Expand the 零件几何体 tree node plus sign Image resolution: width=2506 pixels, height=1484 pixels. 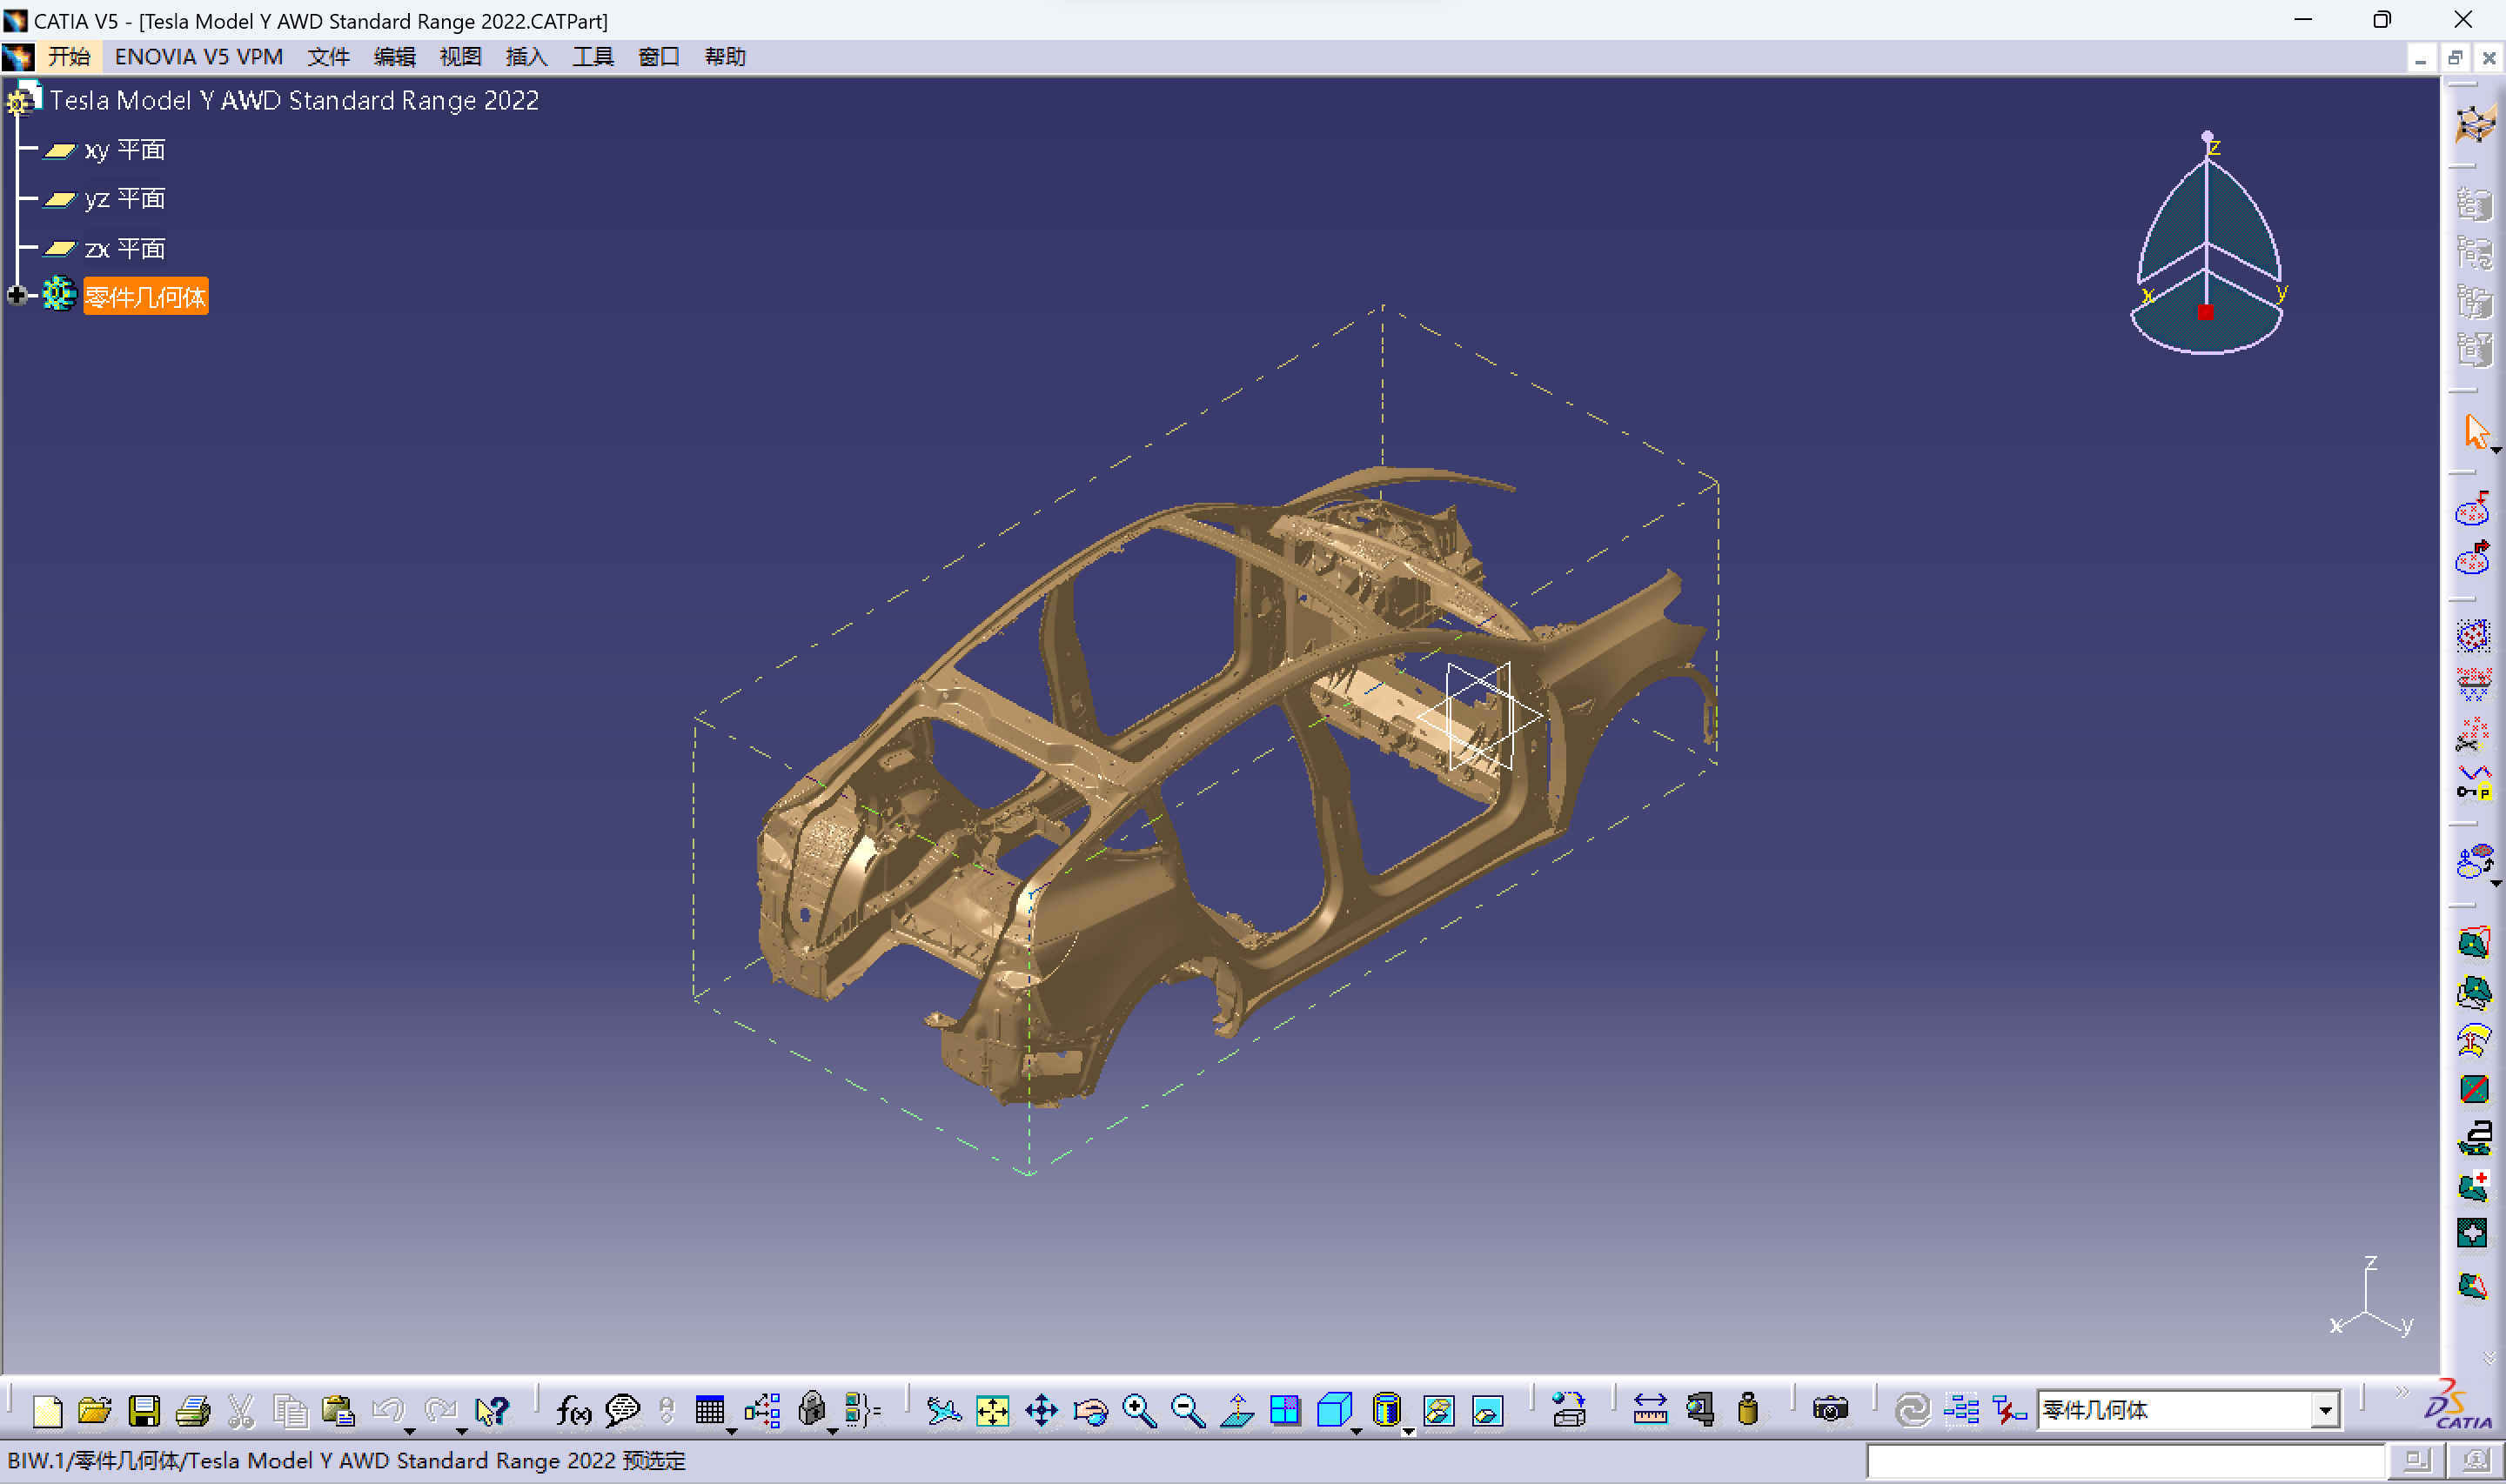16,295
